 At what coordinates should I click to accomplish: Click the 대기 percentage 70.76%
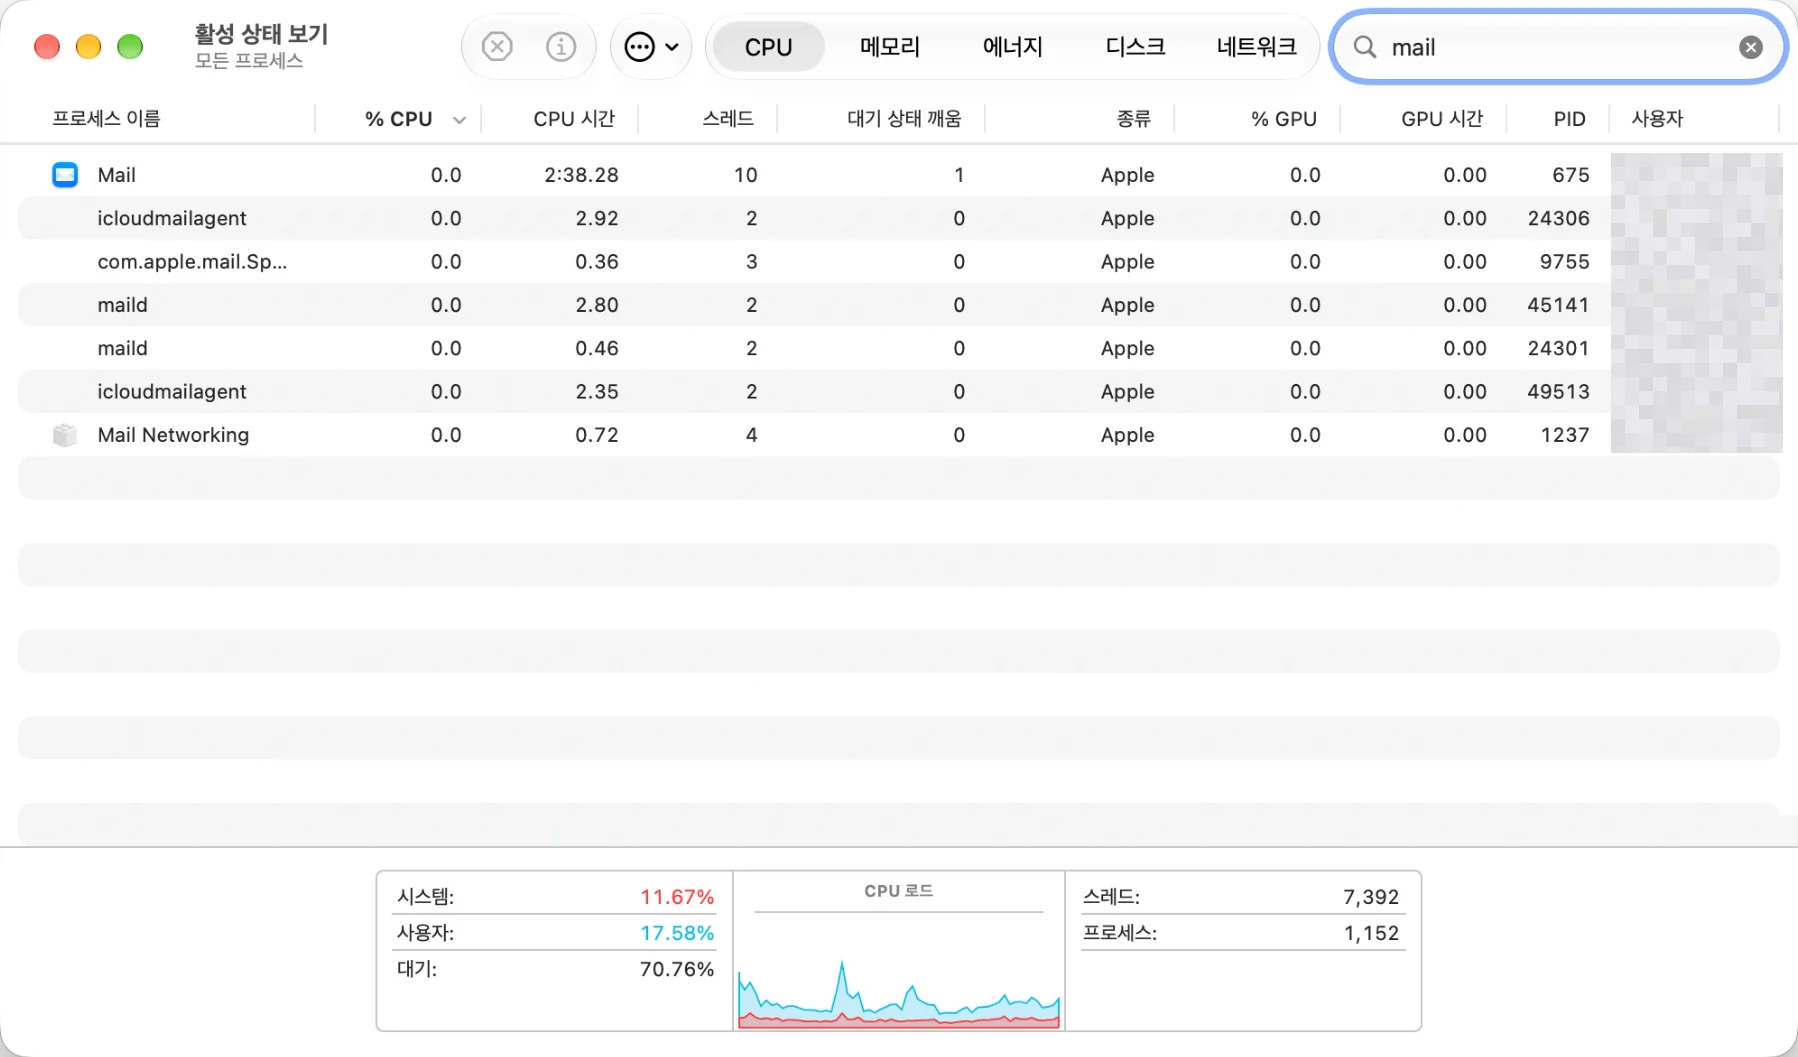677,969
